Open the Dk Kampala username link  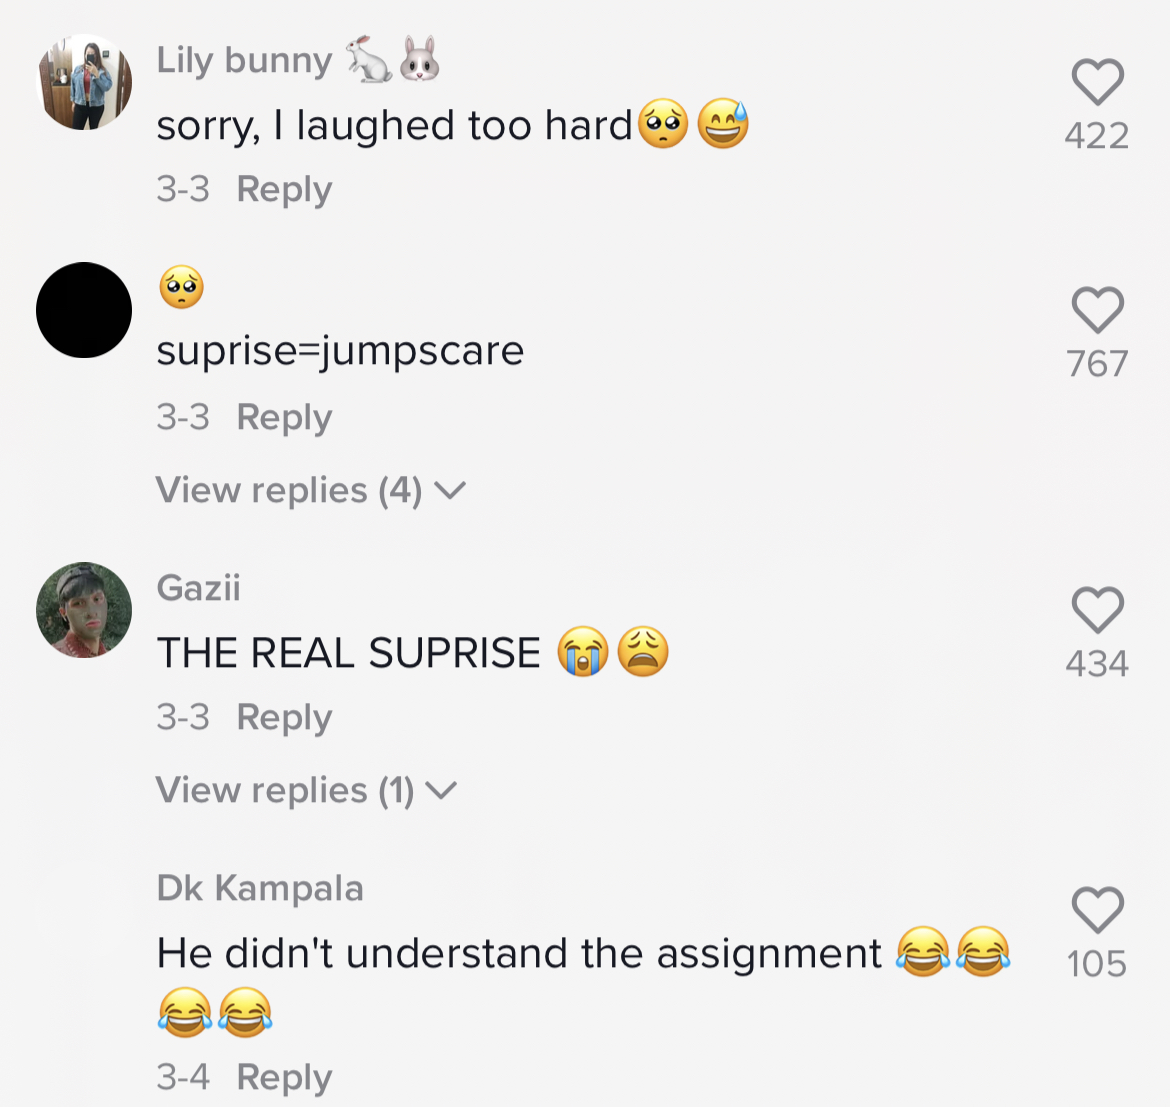(260, 888)
